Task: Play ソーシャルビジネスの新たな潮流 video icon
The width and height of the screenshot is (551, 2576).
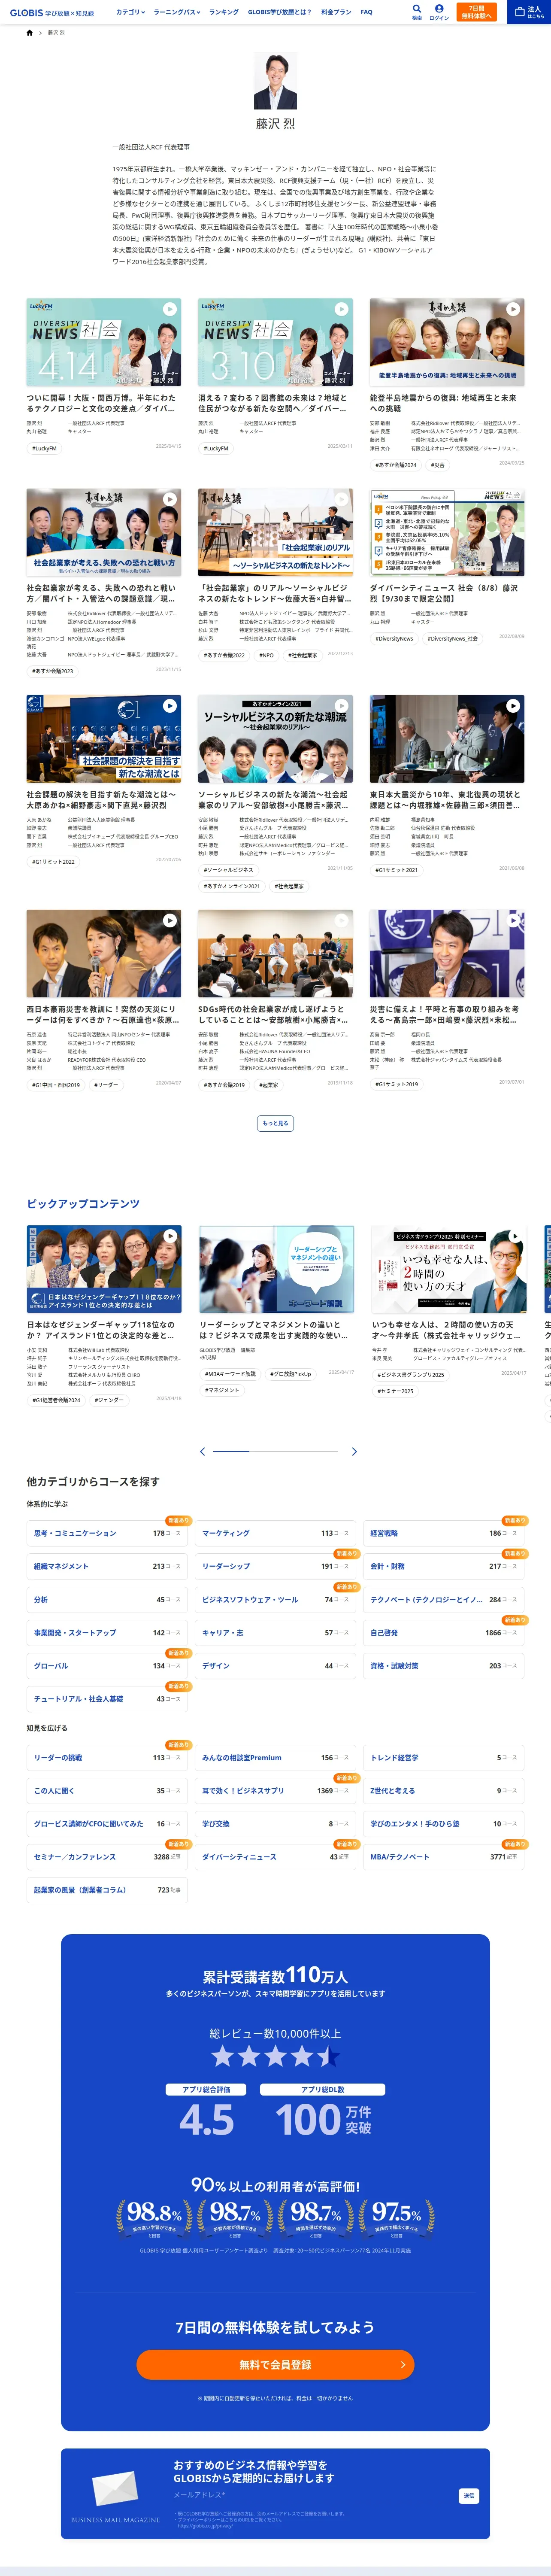Action: (x=341, y=706)
